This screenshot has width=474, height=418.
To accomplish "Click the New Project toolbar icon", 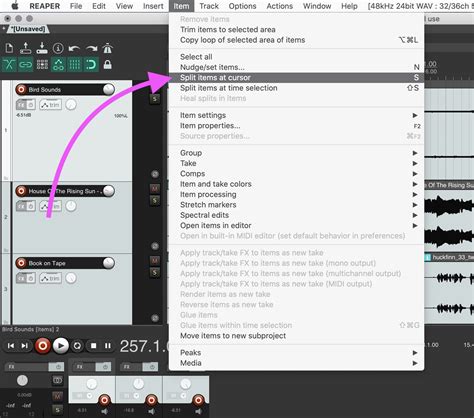I will 9,48.
